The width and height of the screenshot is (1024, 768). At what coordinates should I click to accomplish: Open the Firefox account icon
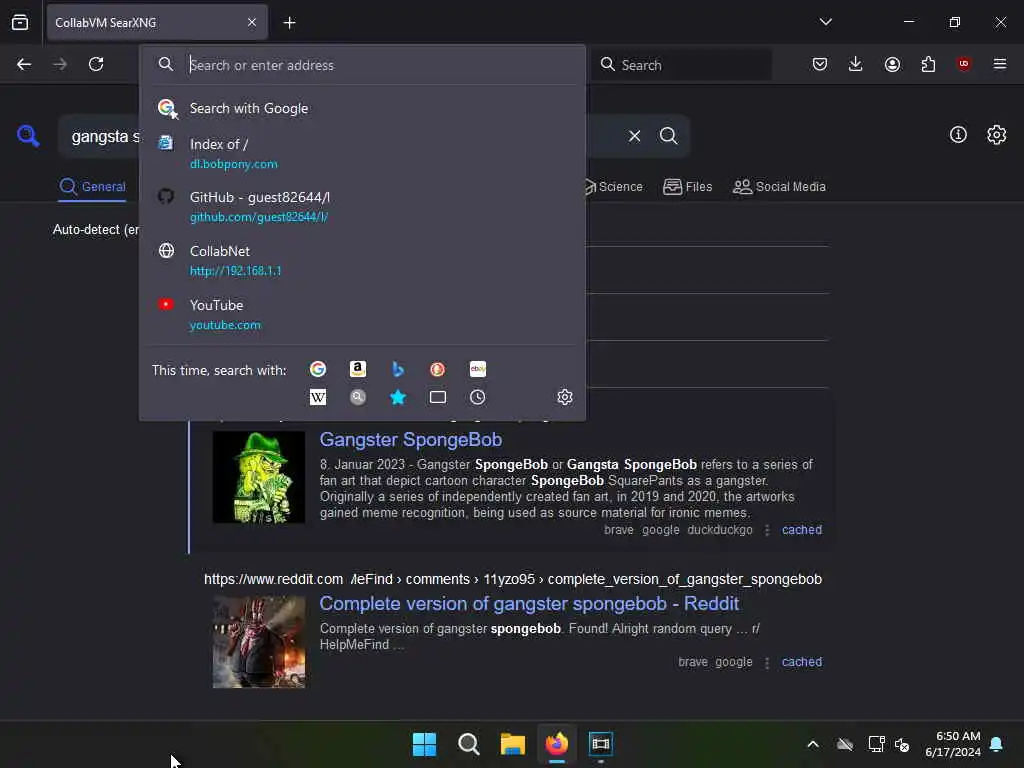point(892,64)
